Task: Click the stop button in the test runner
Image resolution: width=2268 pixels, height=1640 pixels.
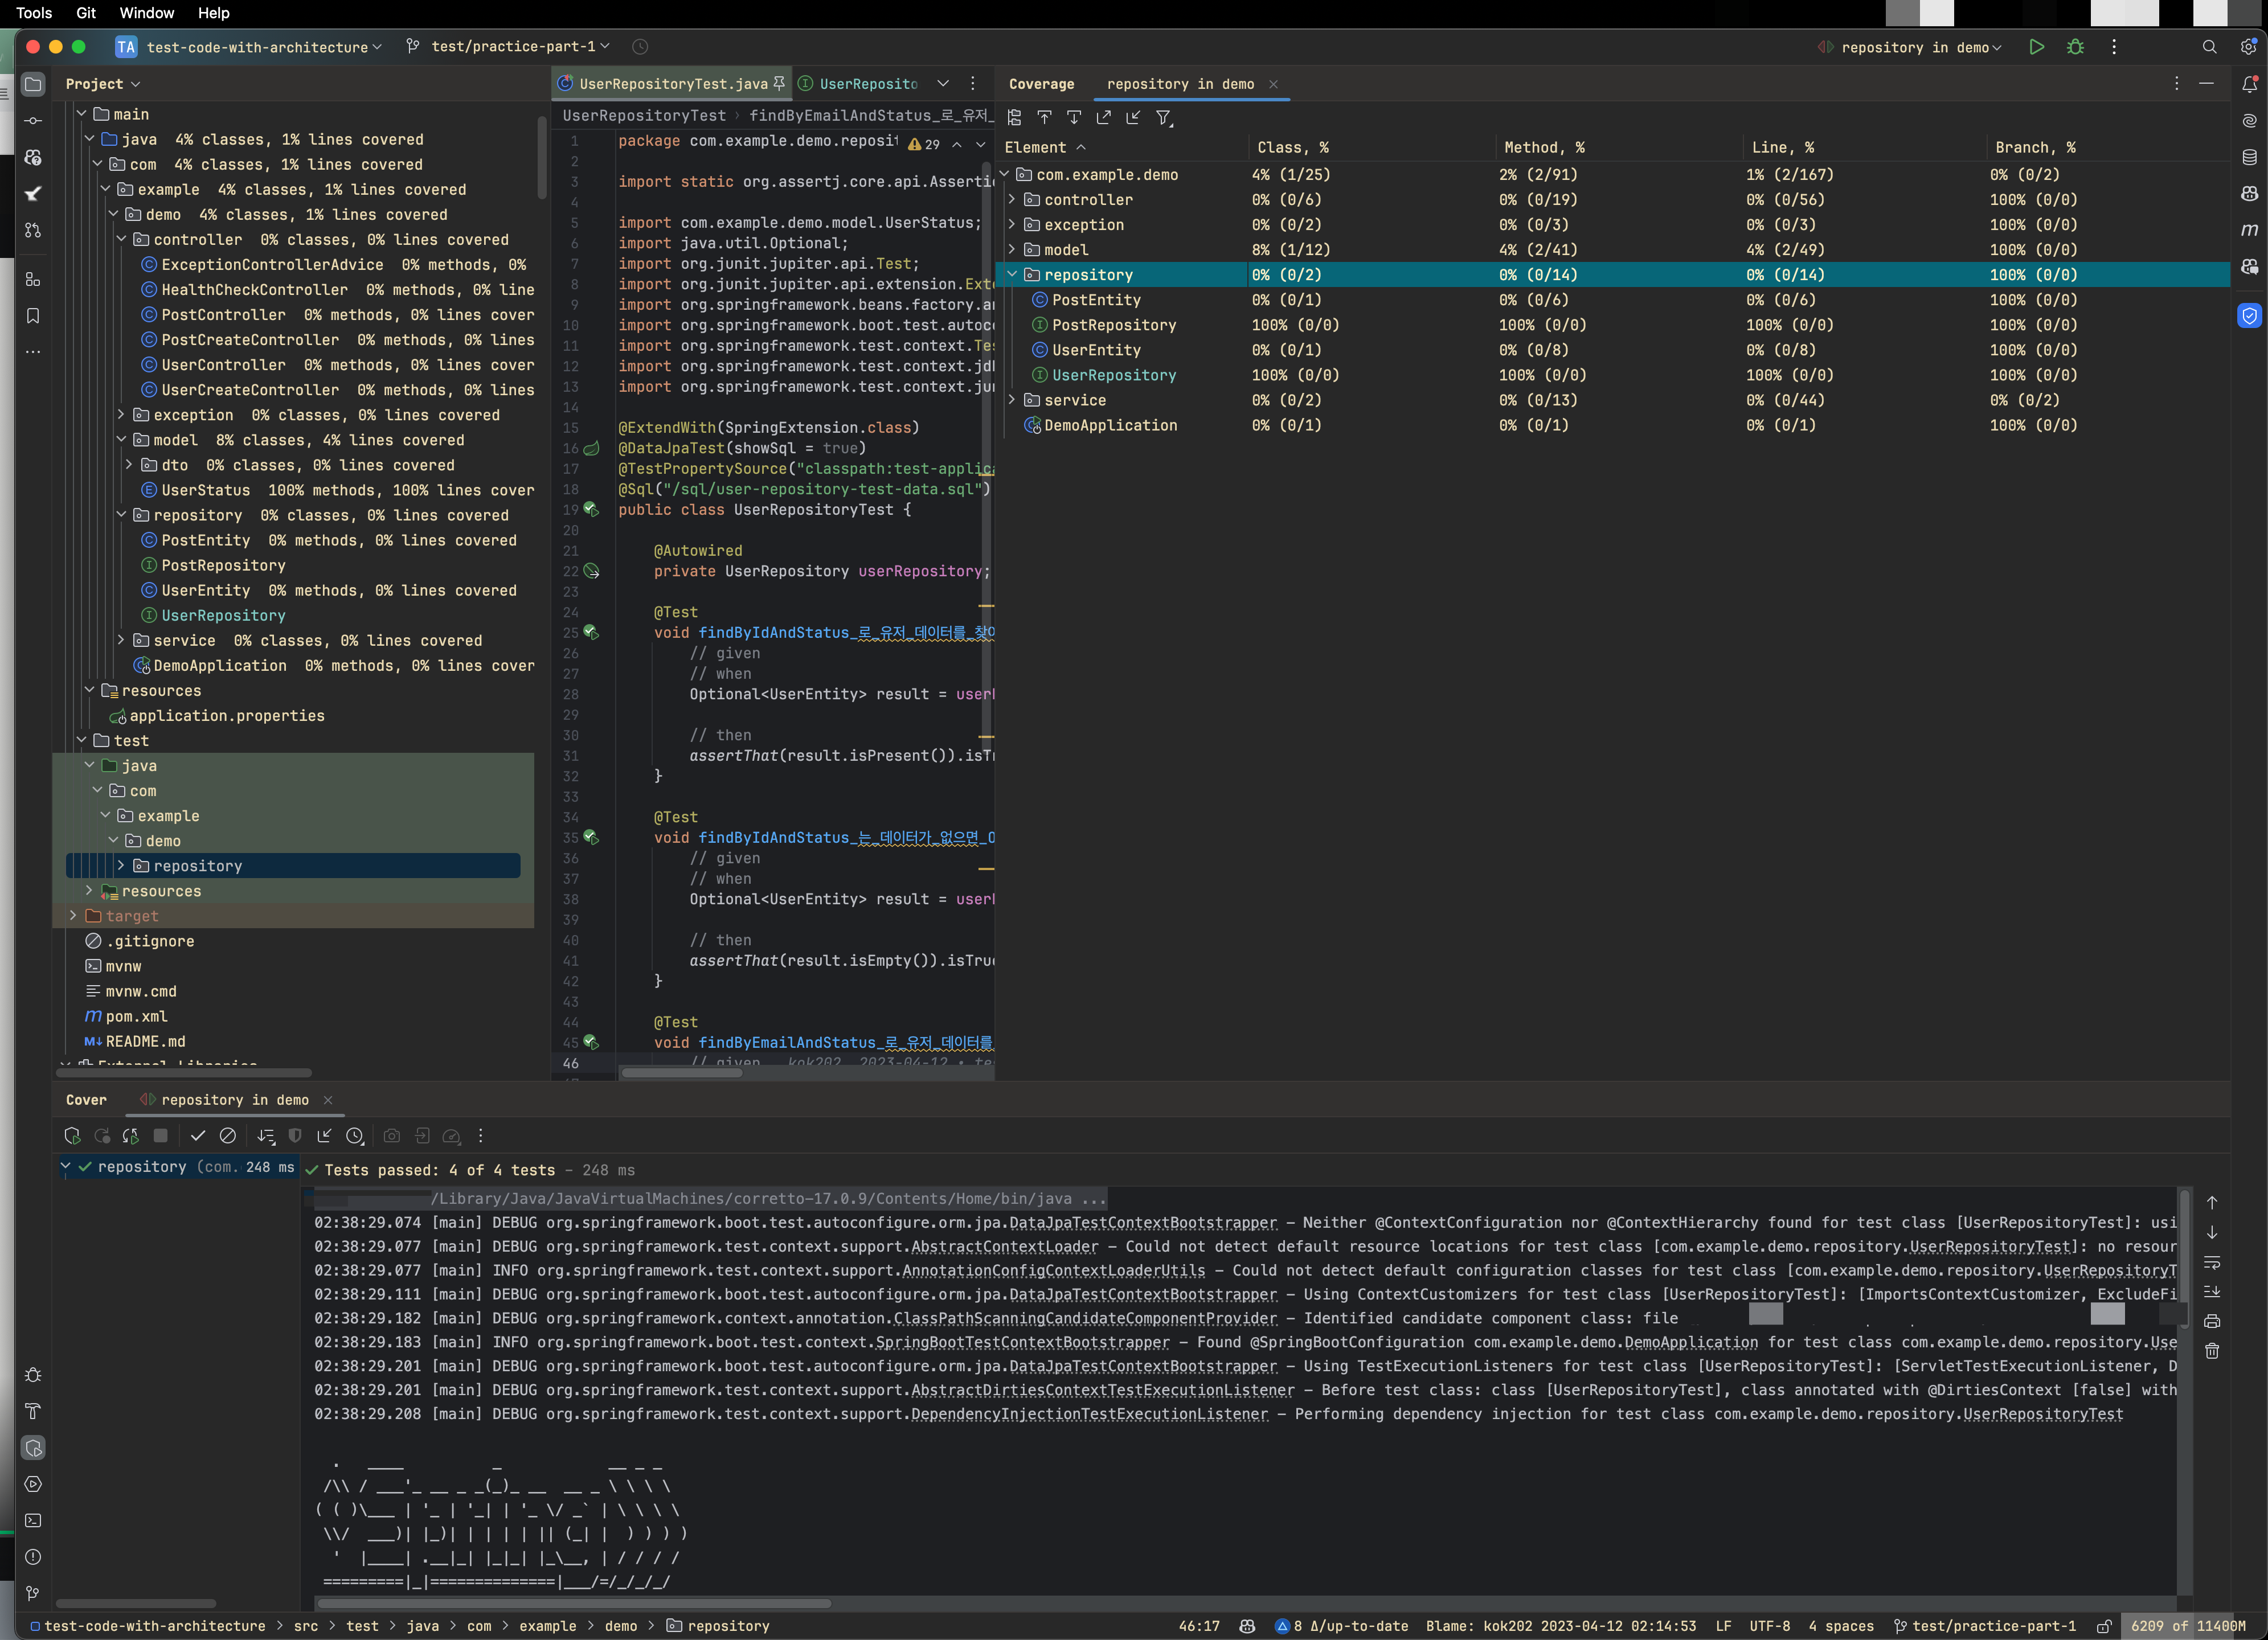Action: pyautogui.click(x=160, y=1136)
